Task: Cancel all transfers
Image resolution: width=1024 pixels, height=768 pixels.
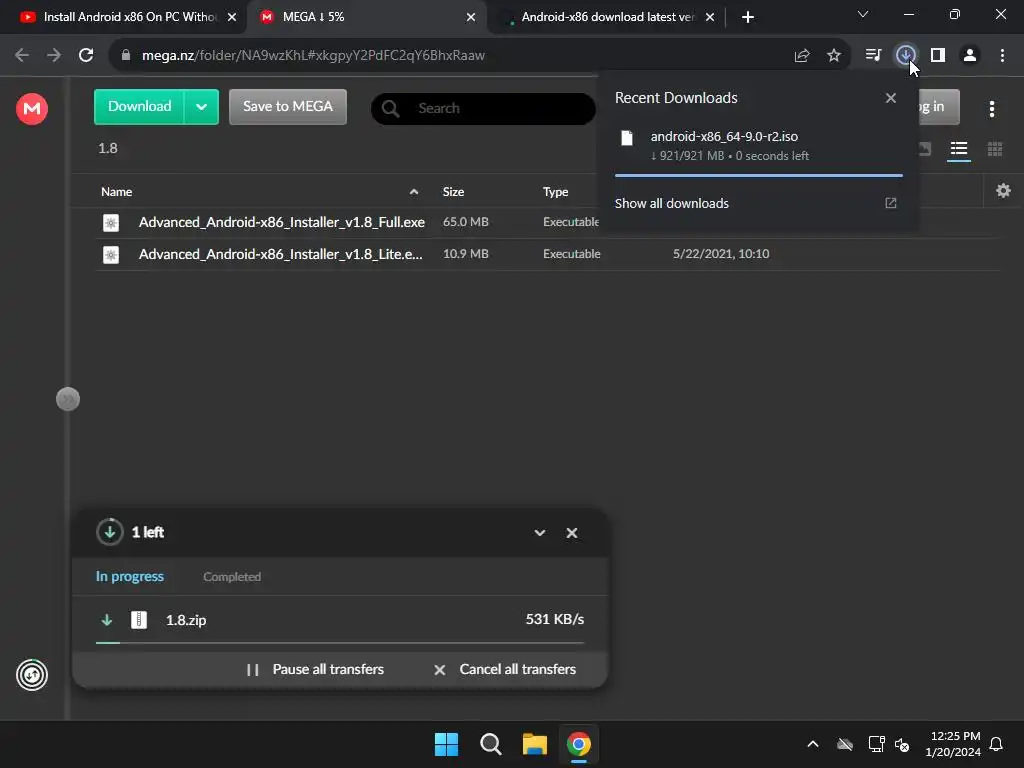Action: pos(505,669)
